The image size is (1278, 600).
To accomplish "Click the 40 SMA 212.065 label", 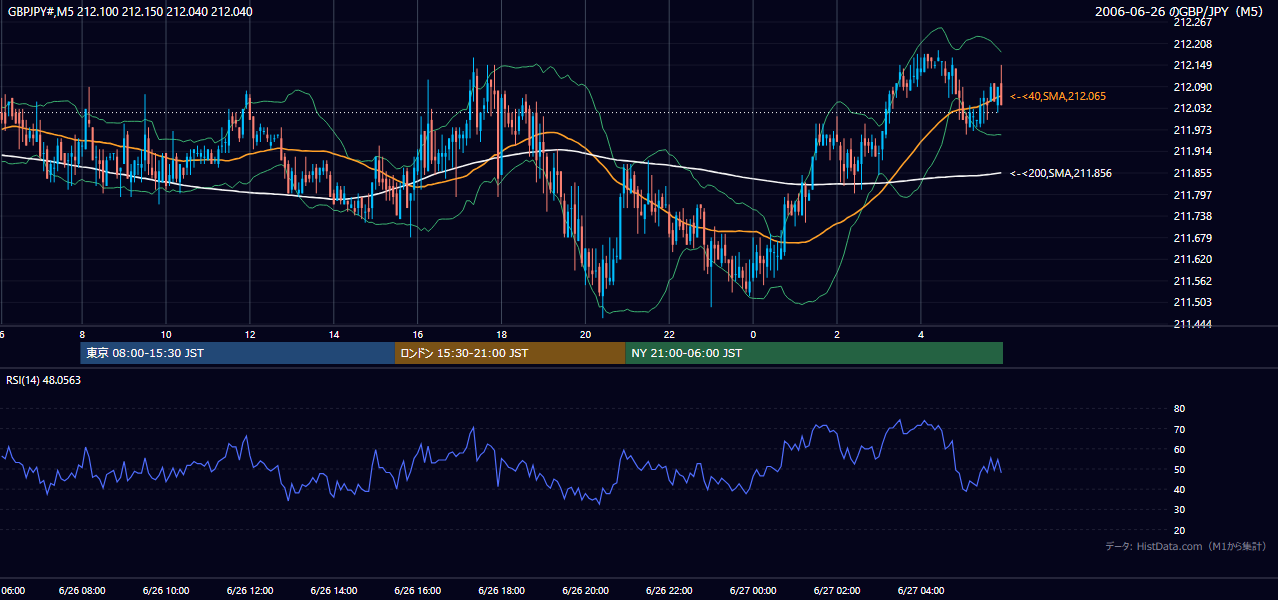I will click(1058, 96).
